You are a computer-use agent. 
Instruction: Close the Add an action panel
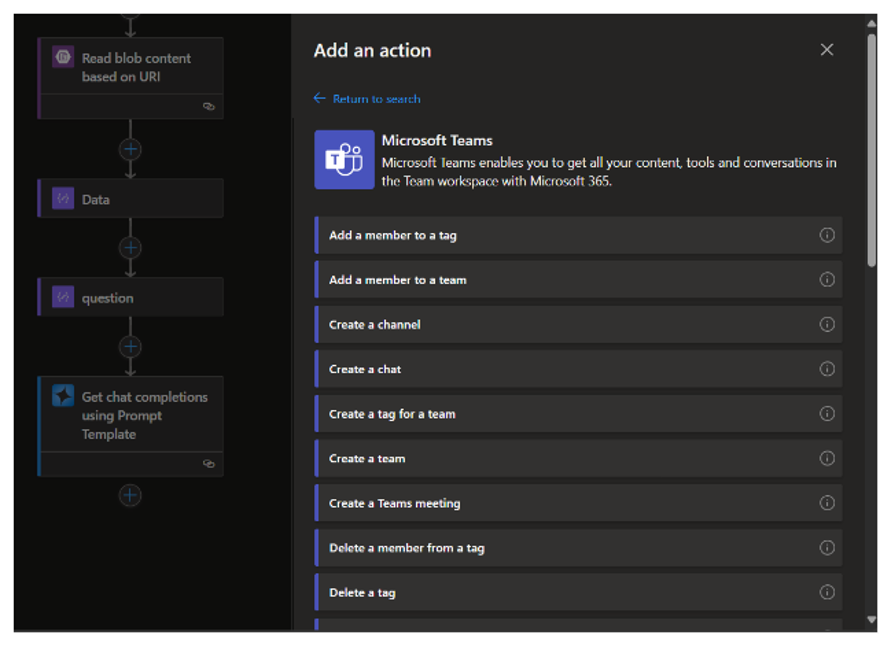(827, 50)
